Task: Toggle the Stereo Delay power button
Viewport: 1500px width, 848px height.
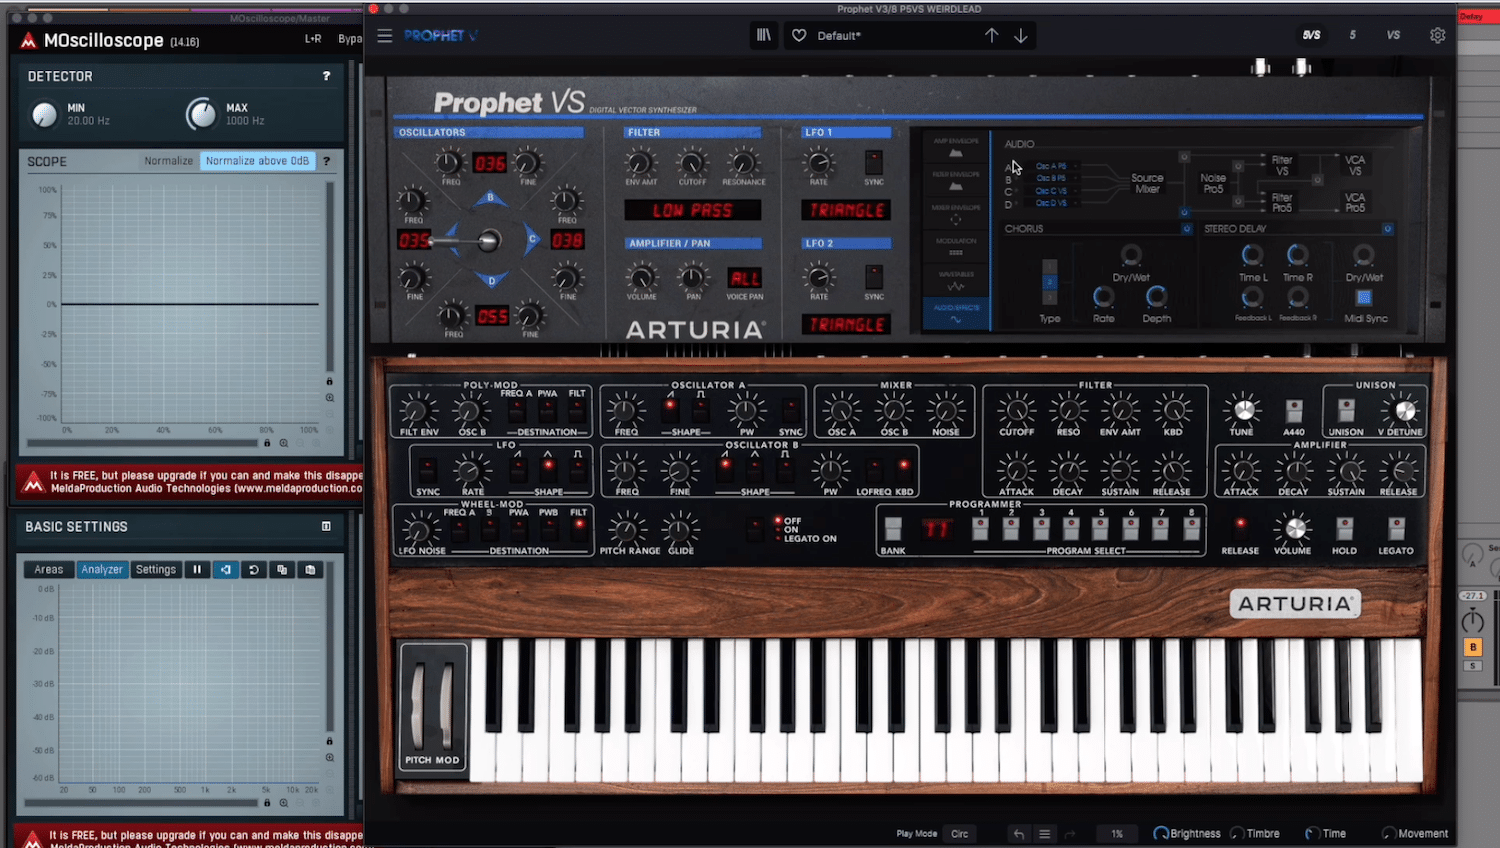Action: point(1388,229)
